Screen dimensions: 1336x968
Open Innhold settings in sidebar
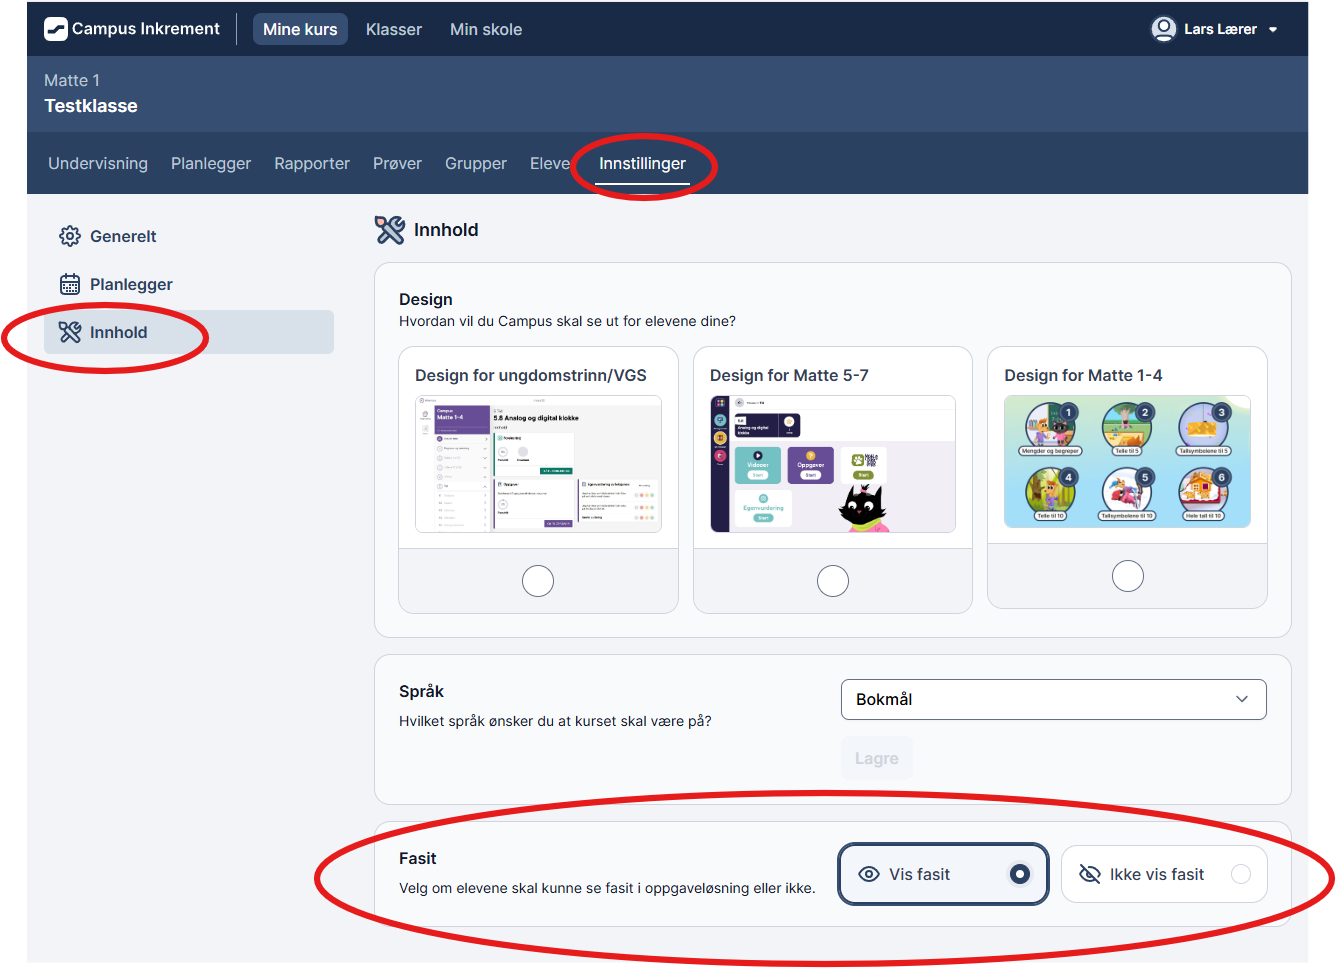tap(189, 332)
